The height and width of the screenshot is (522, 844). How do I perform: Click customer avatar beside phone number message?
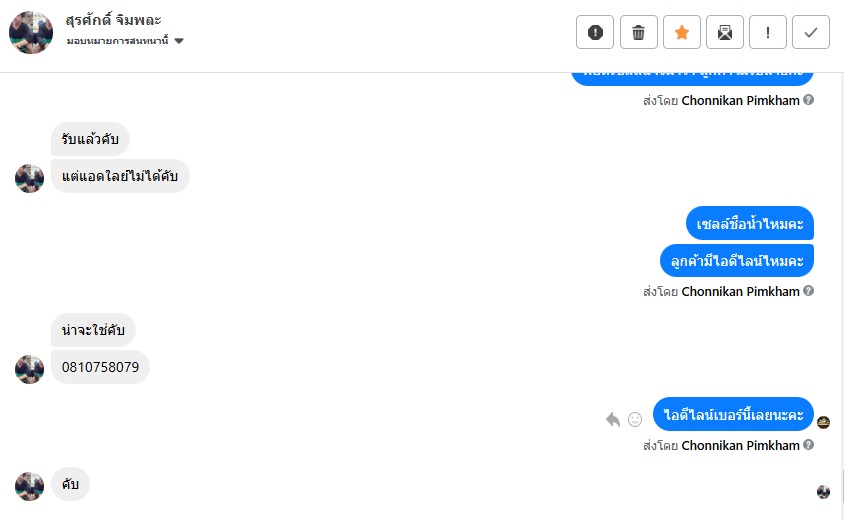[x=29, y=369]
